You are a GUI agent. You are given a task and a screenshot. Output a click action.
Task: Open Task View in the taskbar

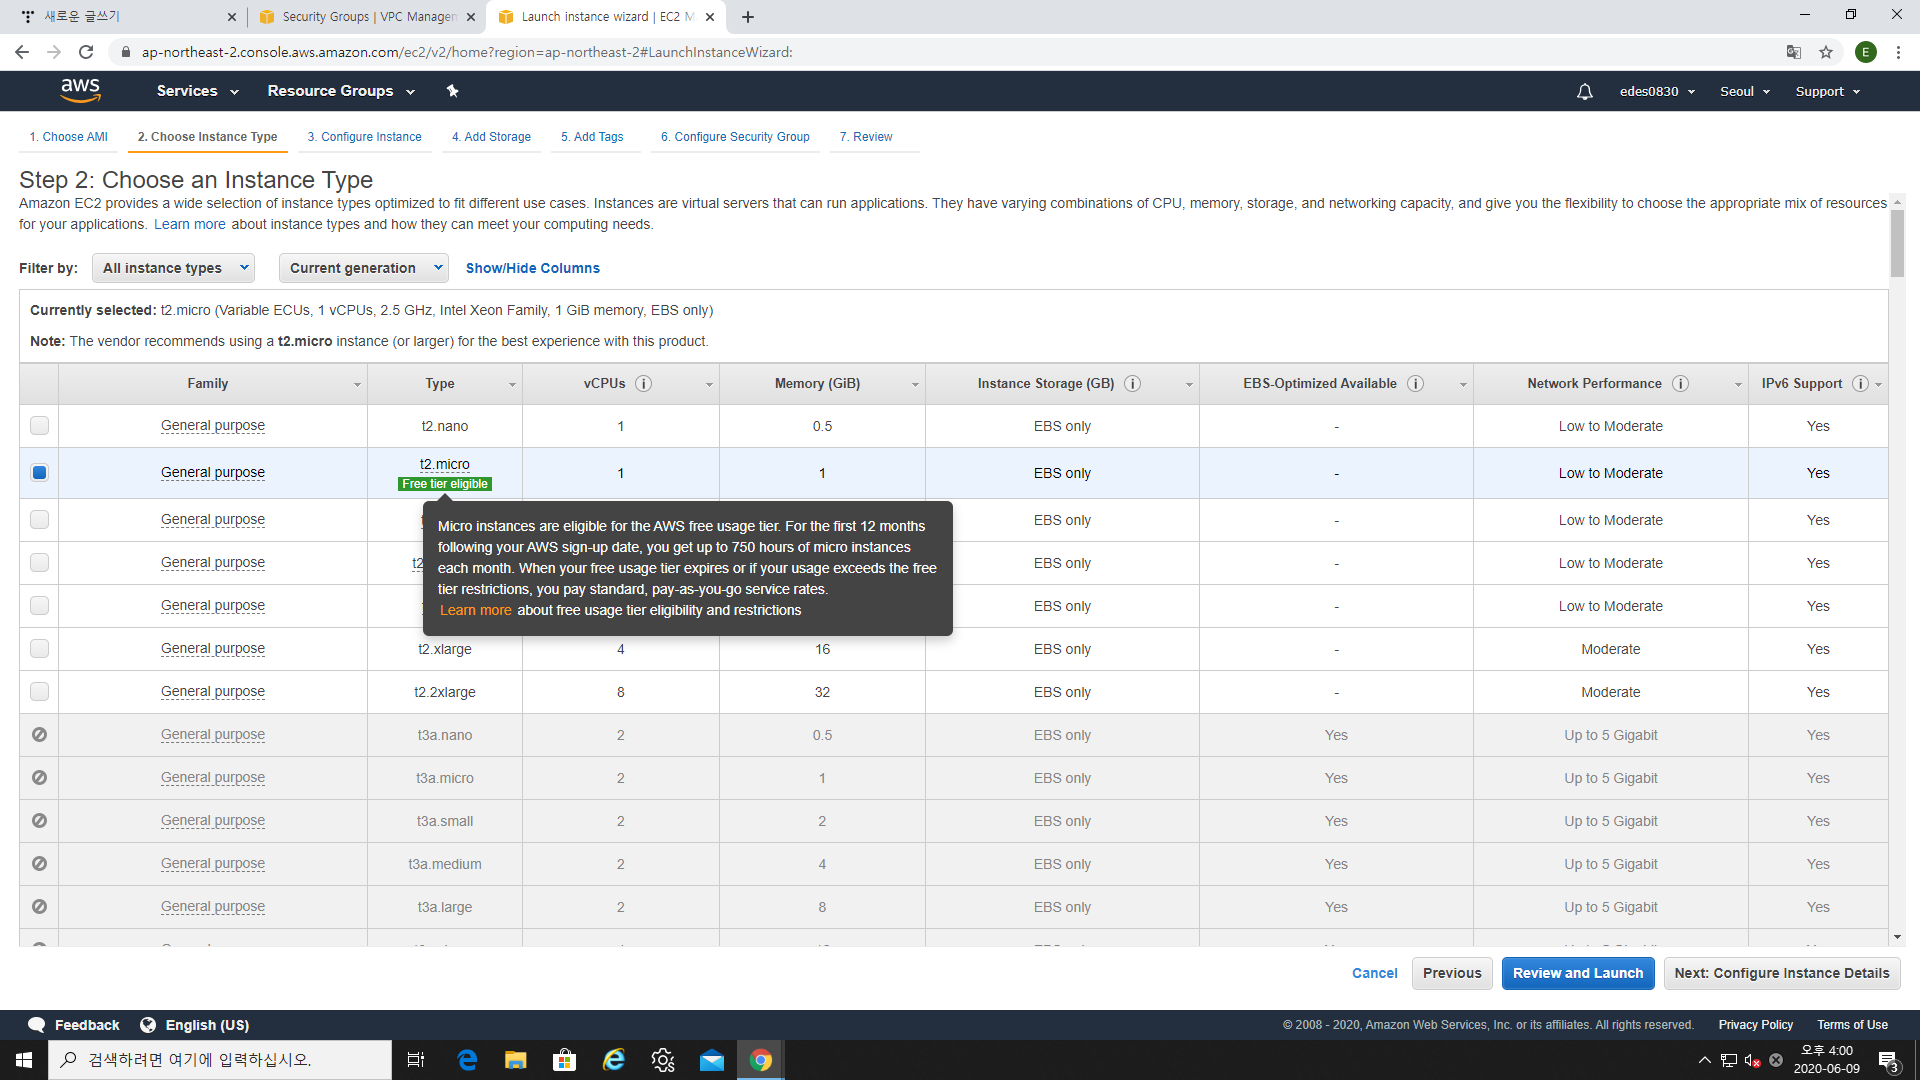[416, 1060]
